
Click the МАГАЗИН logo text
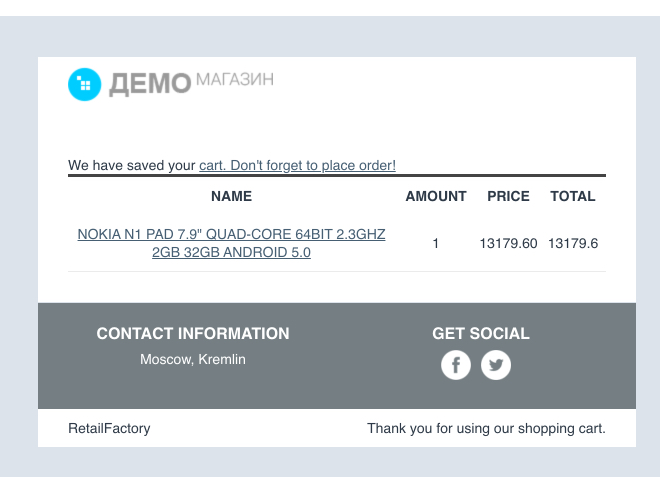(235, 79)
